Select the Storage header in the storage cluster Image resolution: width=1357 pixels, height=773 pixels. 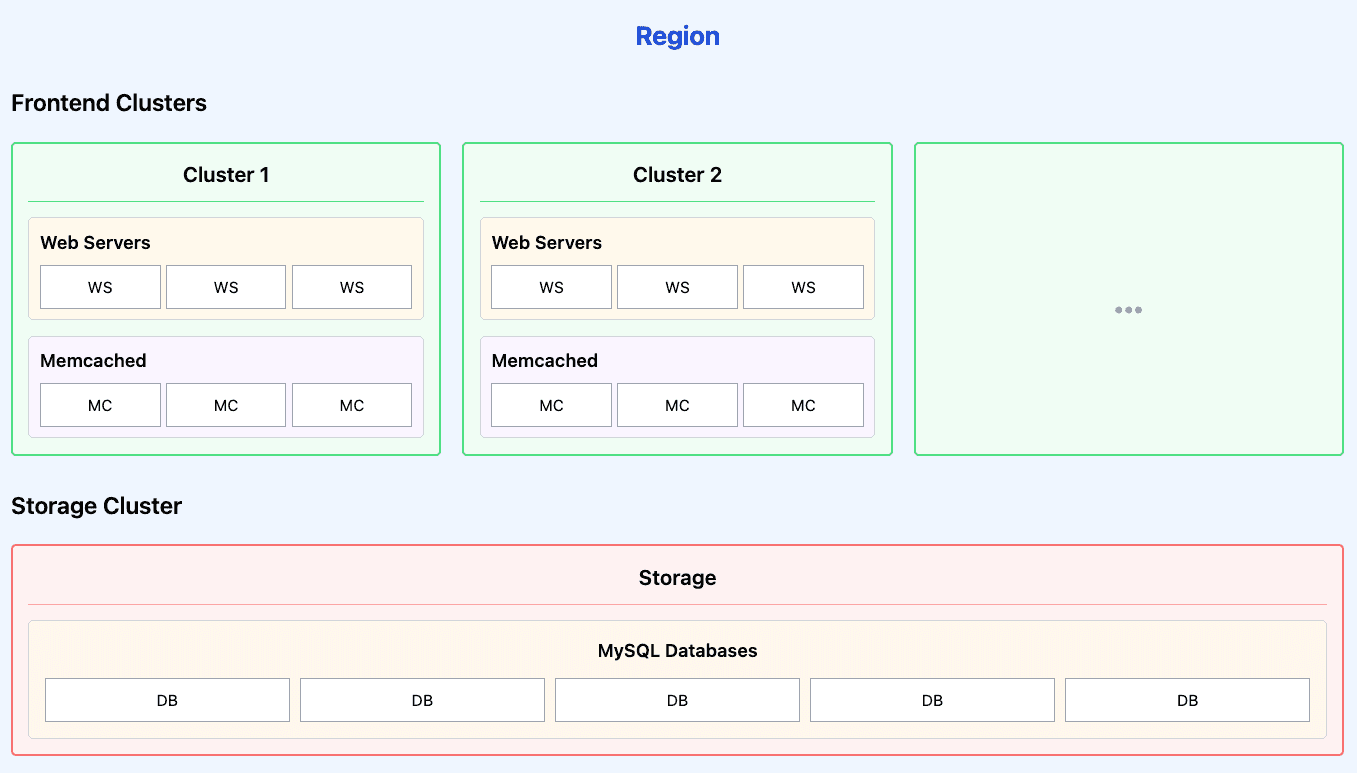coord(677,578)
